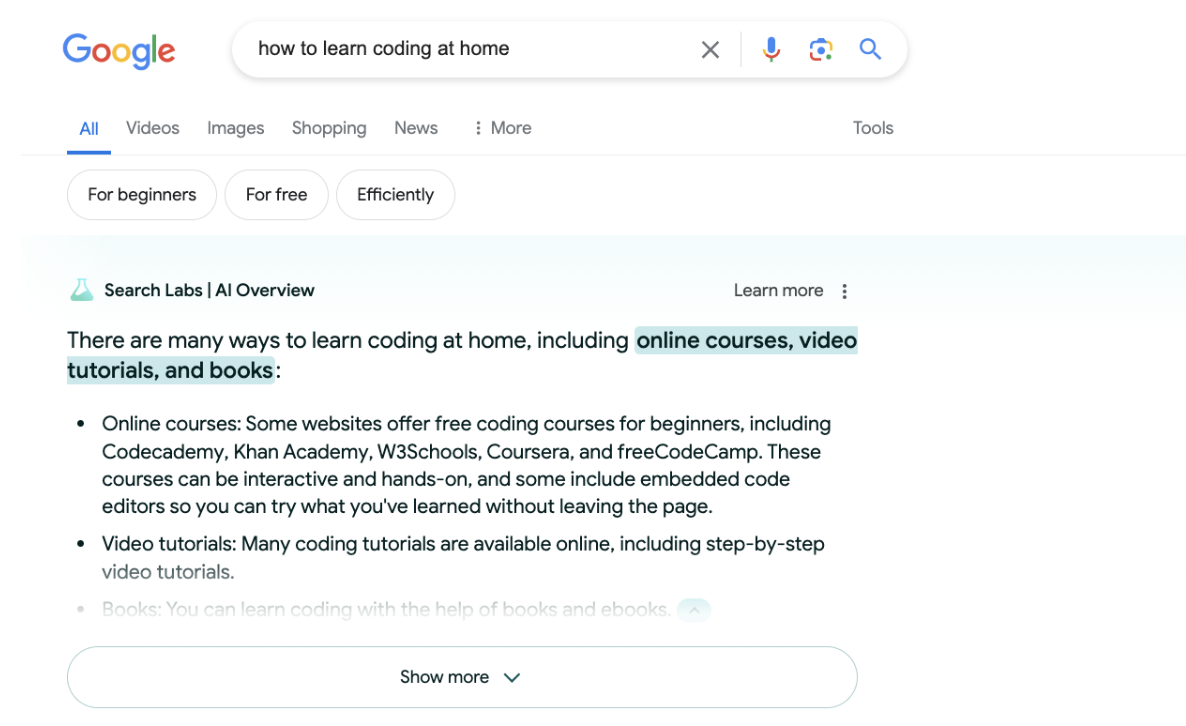Expand AI Overview with Show more

click(x=462, y=677)
